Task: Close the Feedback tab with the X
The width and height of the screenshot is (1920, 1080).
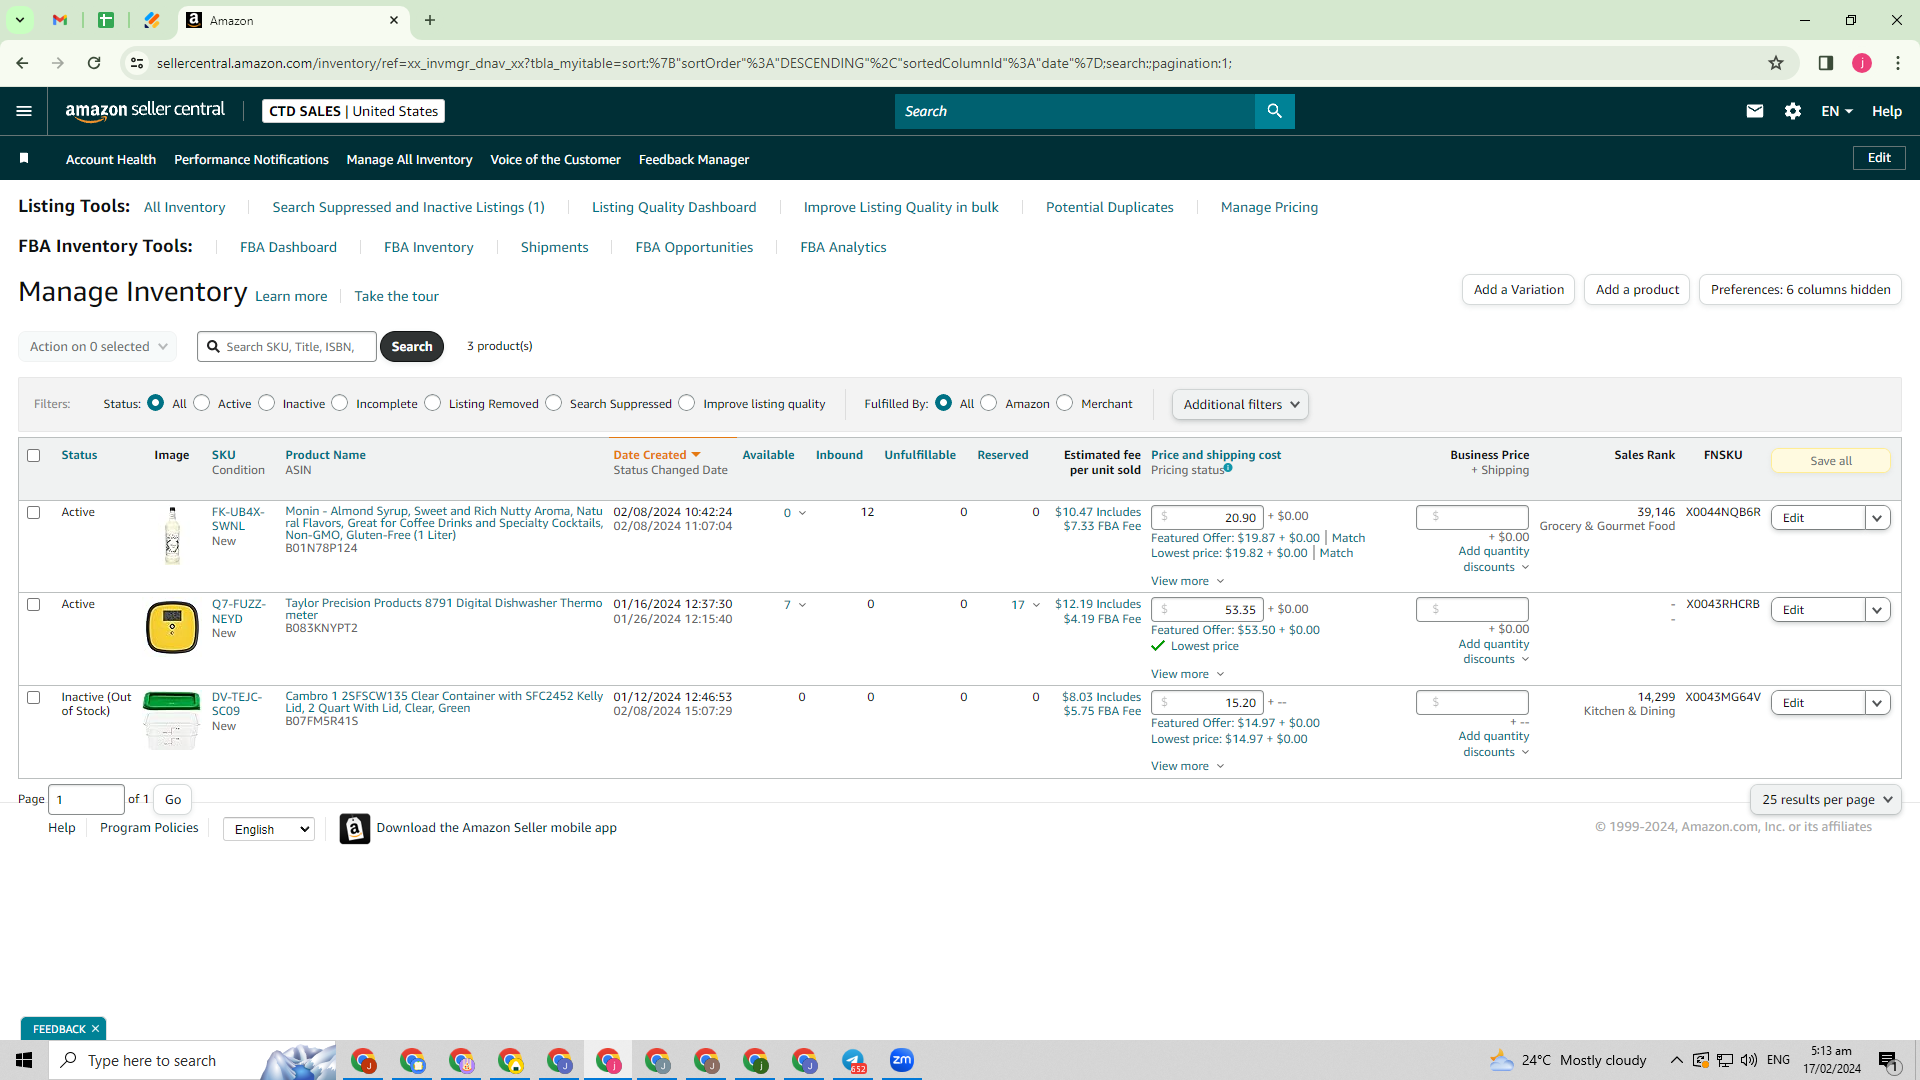Action: coord(96,1029)
